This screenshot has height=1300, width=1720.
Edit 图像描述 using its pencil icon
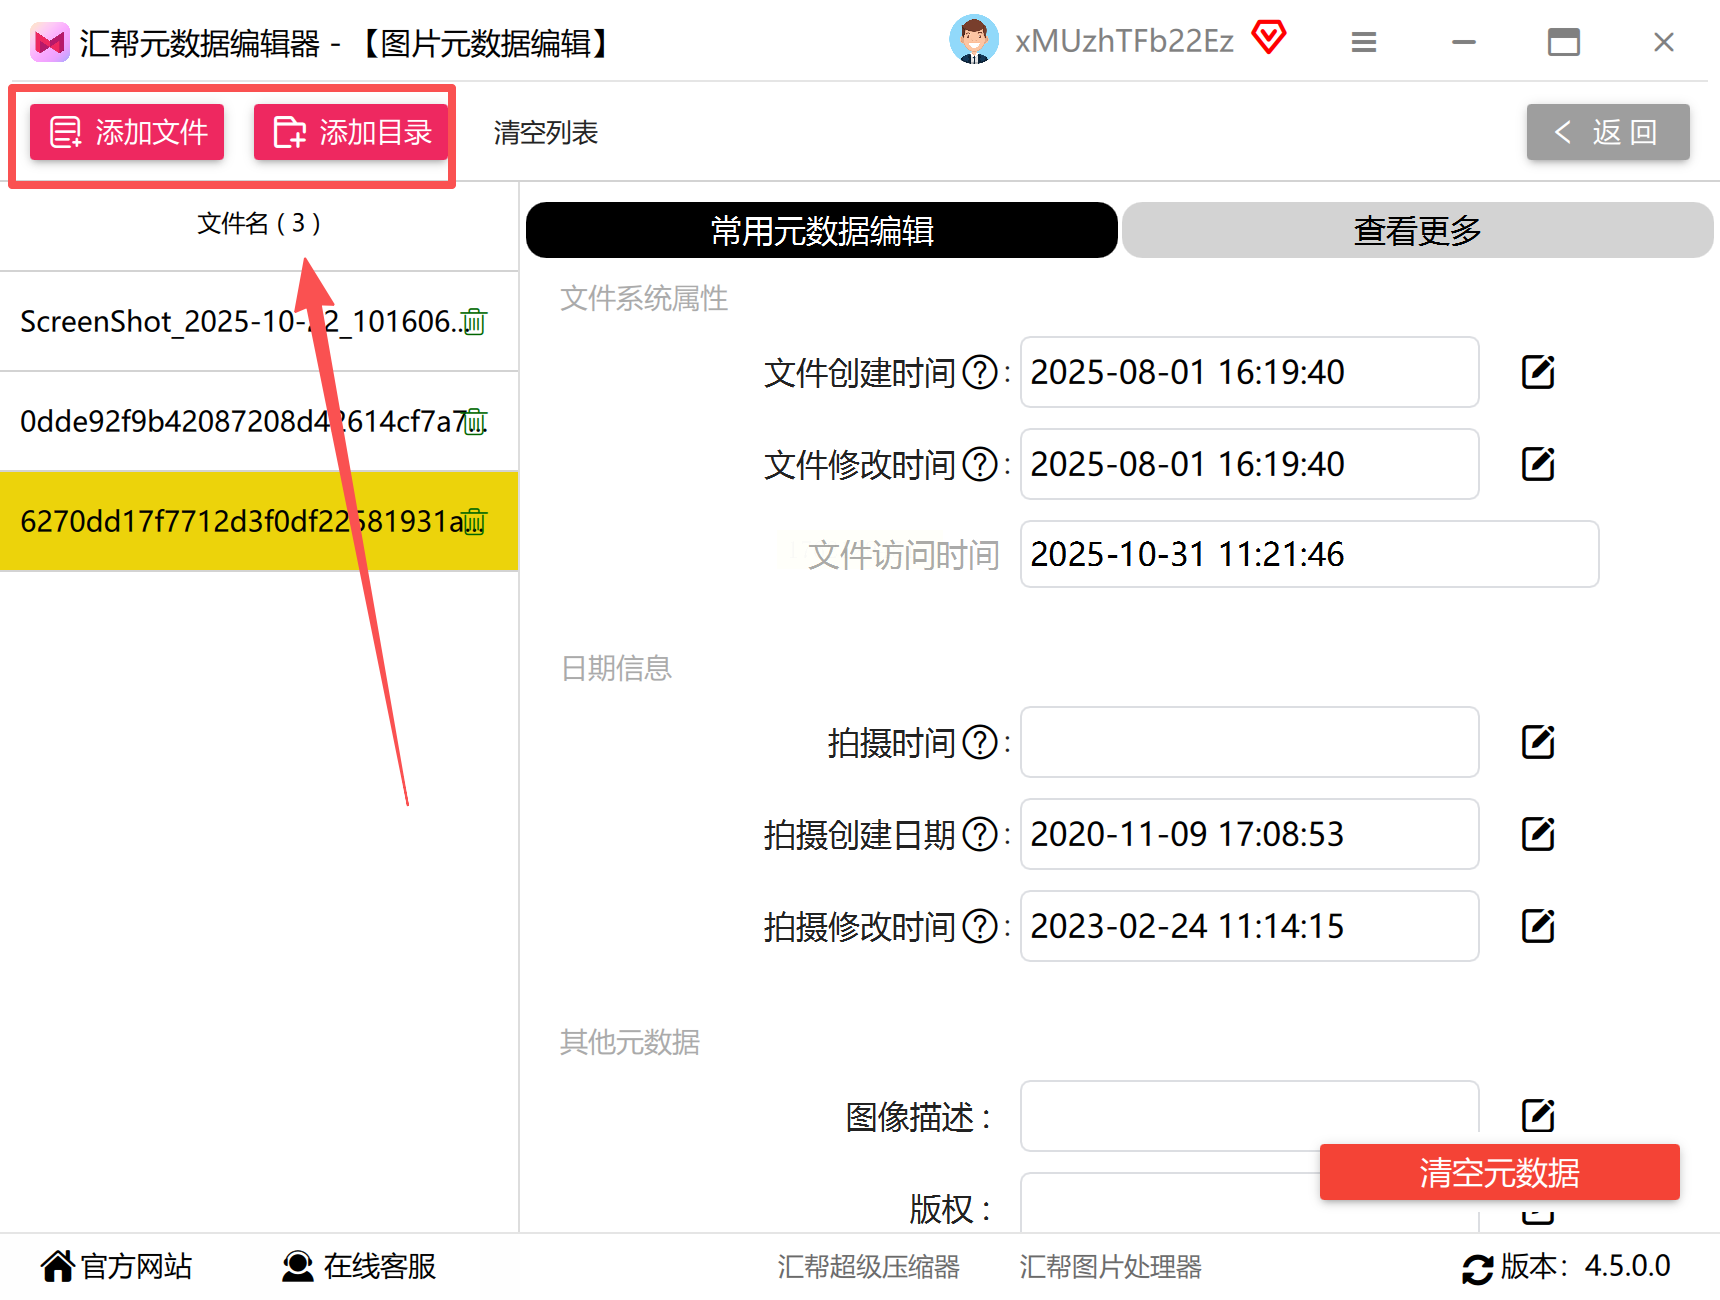pos(1538,1116)
